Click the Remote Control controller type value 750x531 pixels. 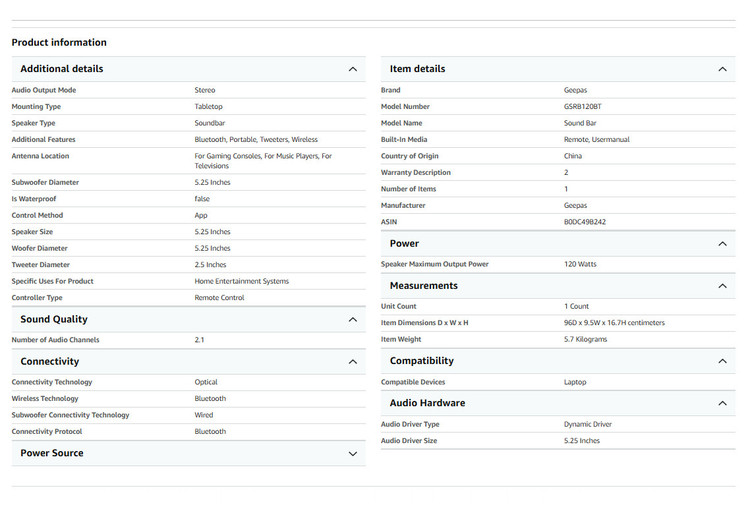coord(219,298)
